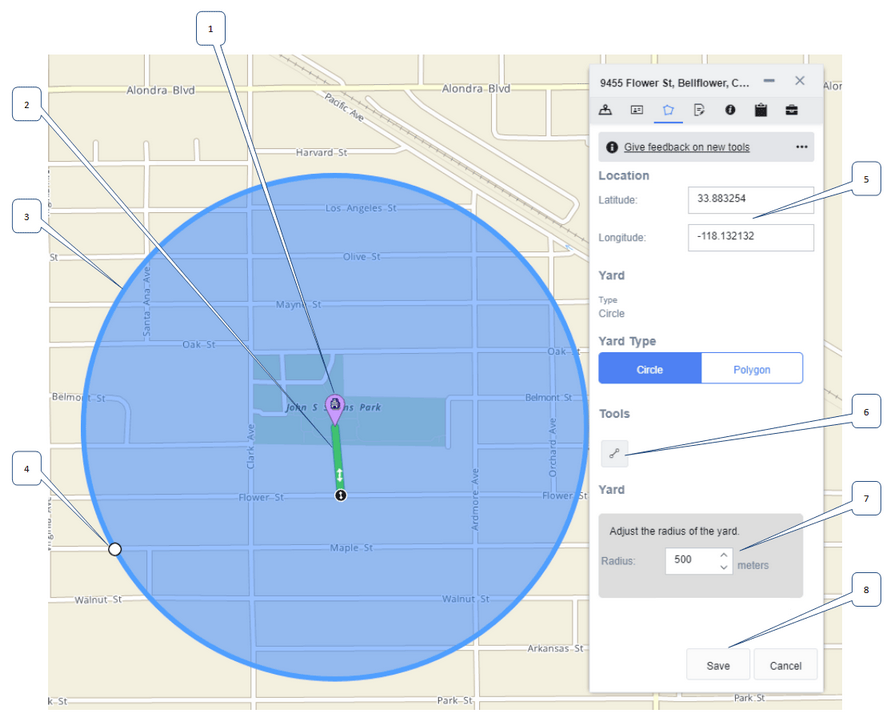The height and width of the screenshot is (714, 891).
Task: Increase the radius using the up stepper arrow
Action: (x=723, y=555)
